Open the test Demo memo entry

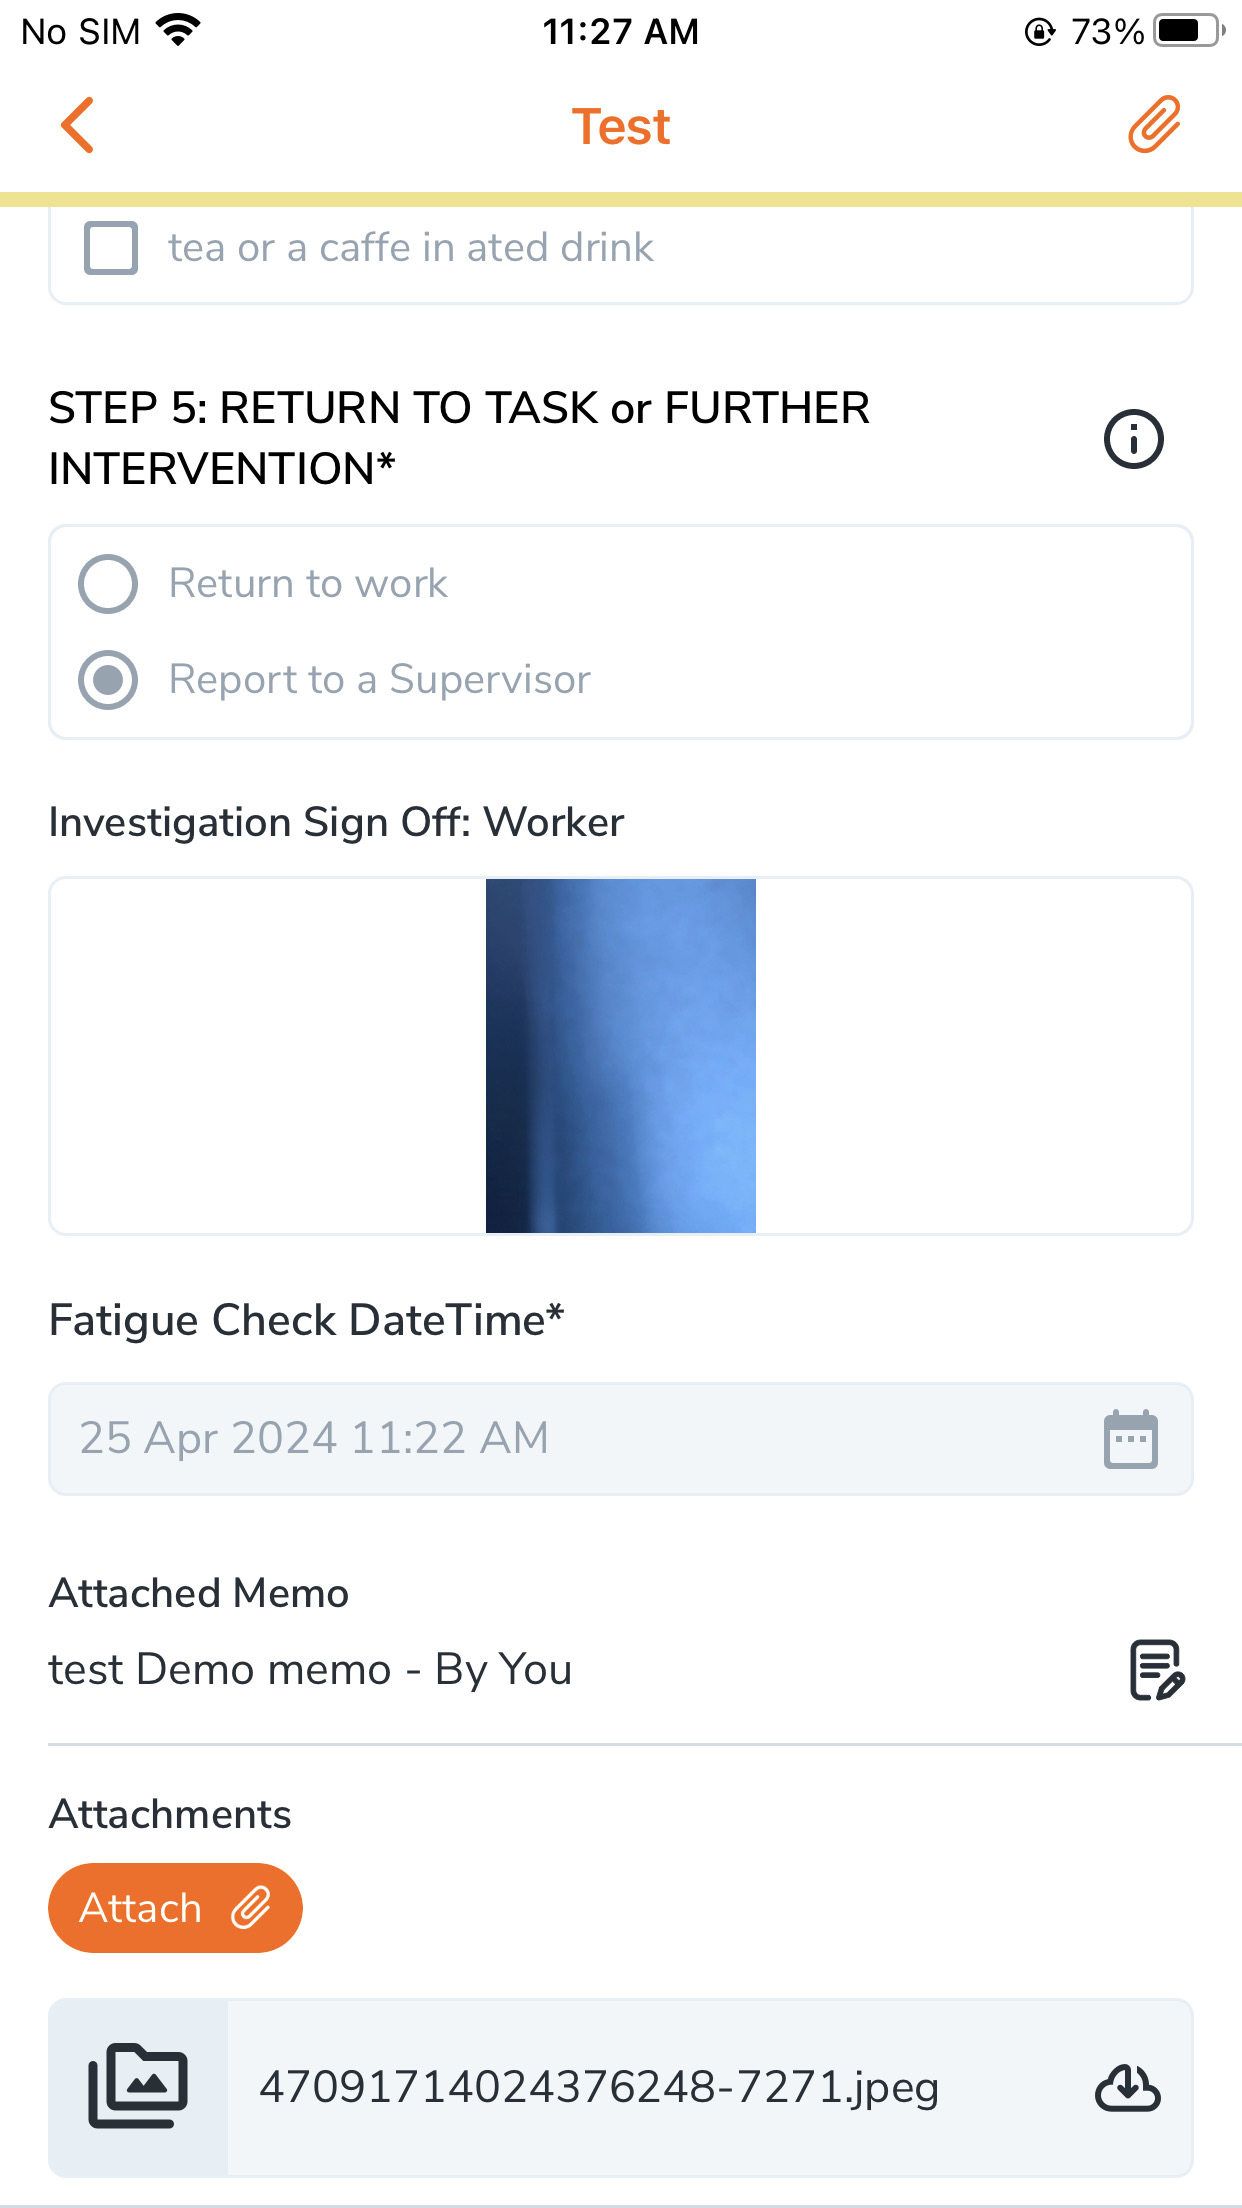[310, 1670]
